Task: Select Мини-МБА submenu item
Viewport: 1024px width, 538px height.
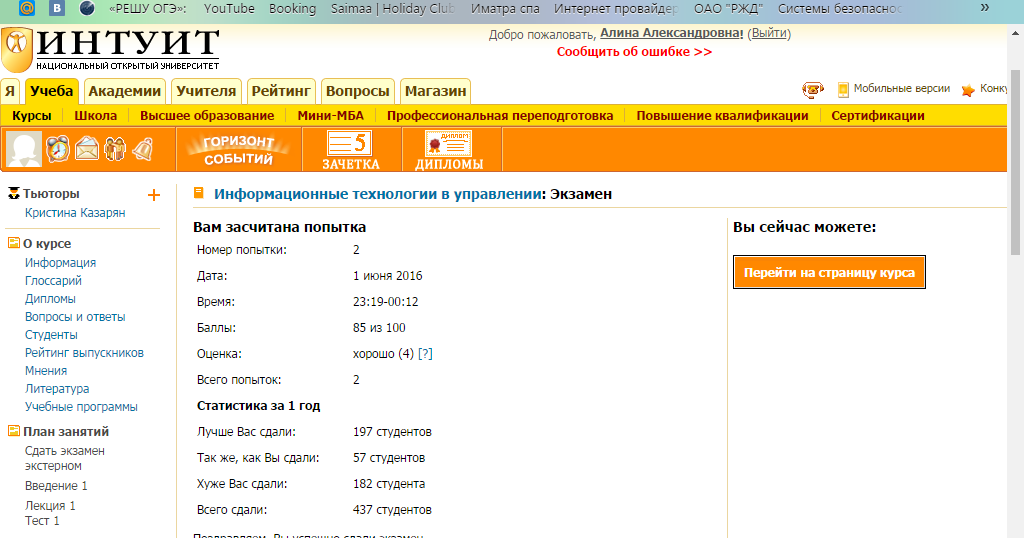Action: coord(330,116)
